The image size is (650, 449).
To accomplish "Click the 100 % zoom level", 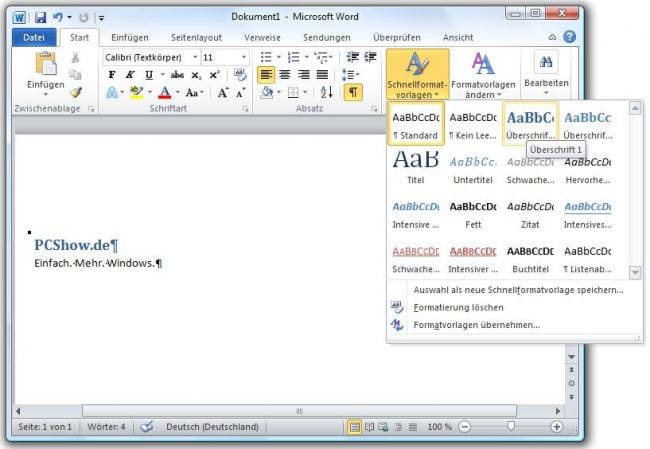I will coord(439,427).
